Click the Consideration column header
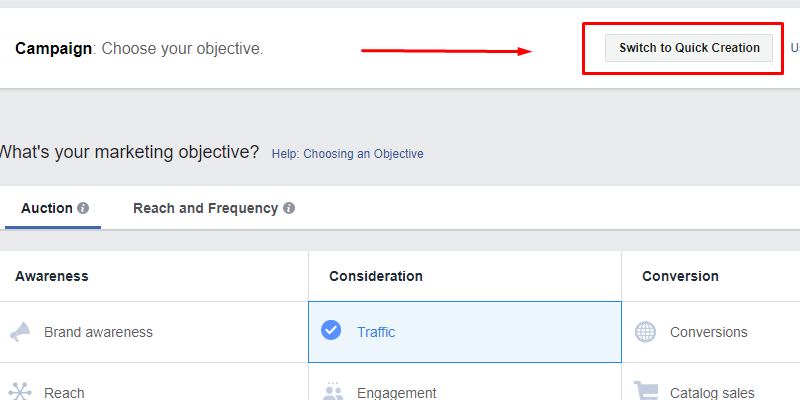Viewport: 800px width, 400px height. [x=376, y=276]
